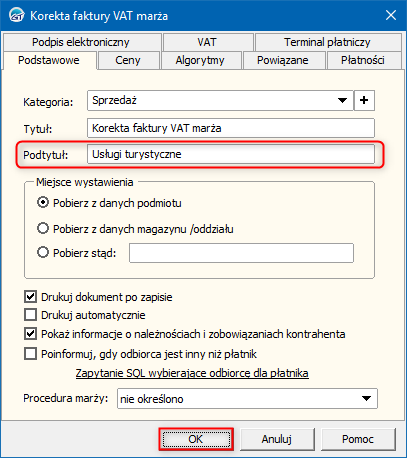
Task: Enable 'Drukuj automatycznie' checkbox
Action: click(30, 315)
